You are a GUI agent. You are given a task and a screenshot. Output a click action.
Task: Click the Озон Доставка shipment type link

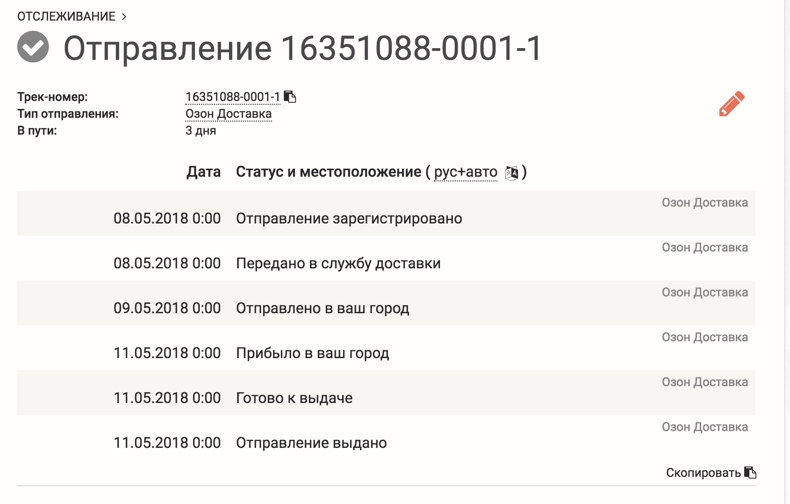(x=228, y=114)
